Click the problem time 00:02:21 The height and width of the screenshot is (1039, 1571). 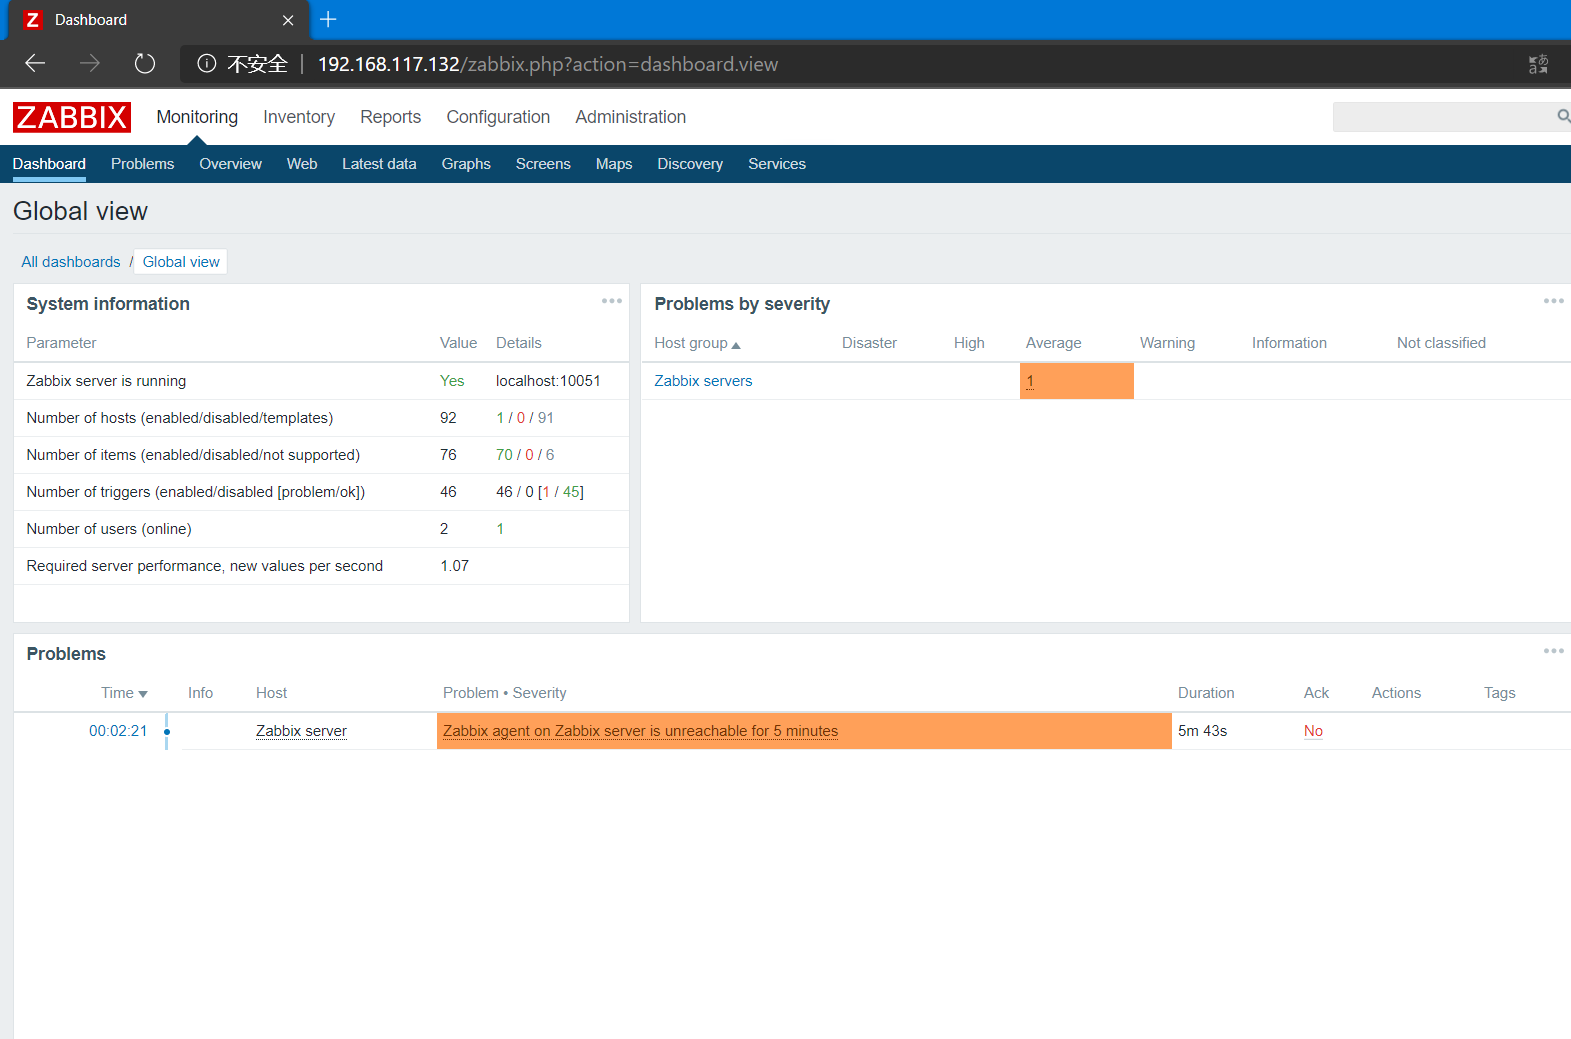[x=118, y=731]
